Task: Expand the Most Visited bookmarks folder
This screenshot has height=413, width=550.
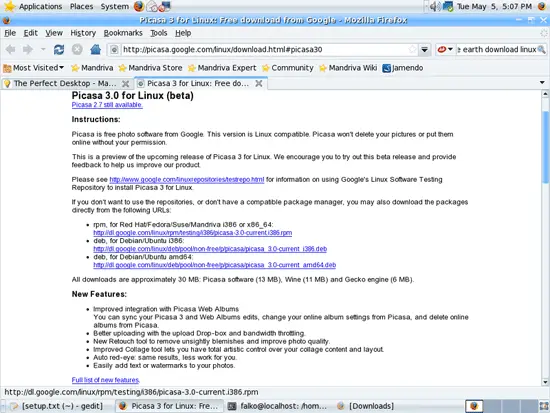Action: click(x=33, y=68)
